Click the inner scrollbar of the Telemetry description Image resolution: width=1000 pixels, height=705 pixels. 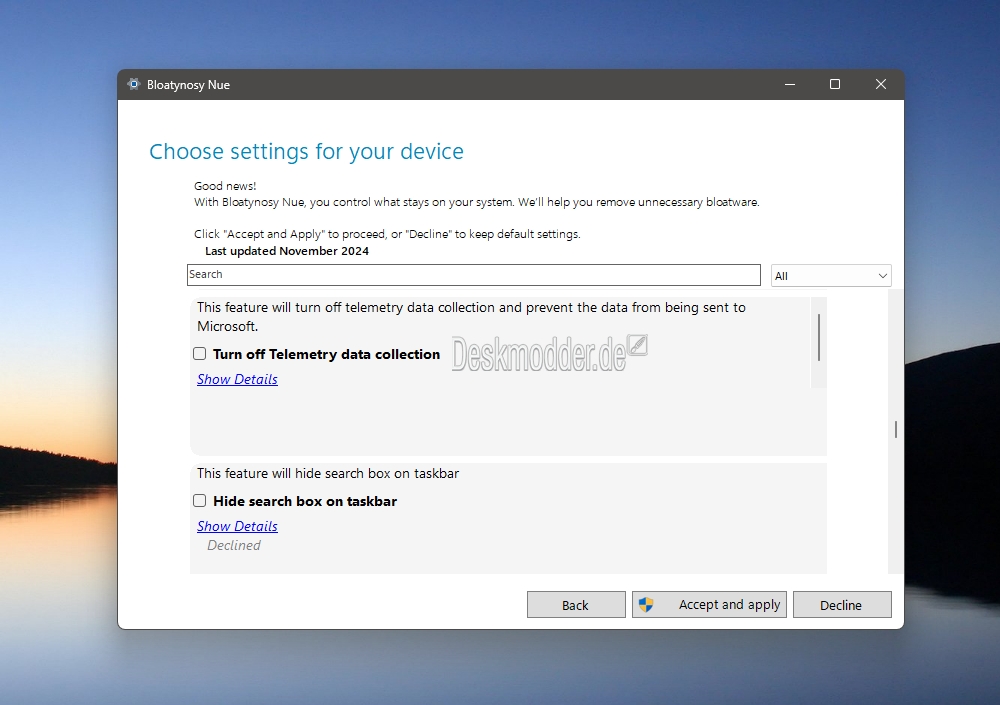pos(818,338)
